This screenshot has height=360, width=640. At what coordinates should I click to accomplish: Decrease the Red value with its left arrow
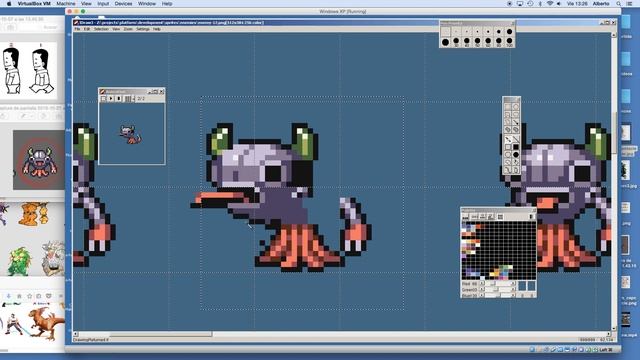coord(482,283)
